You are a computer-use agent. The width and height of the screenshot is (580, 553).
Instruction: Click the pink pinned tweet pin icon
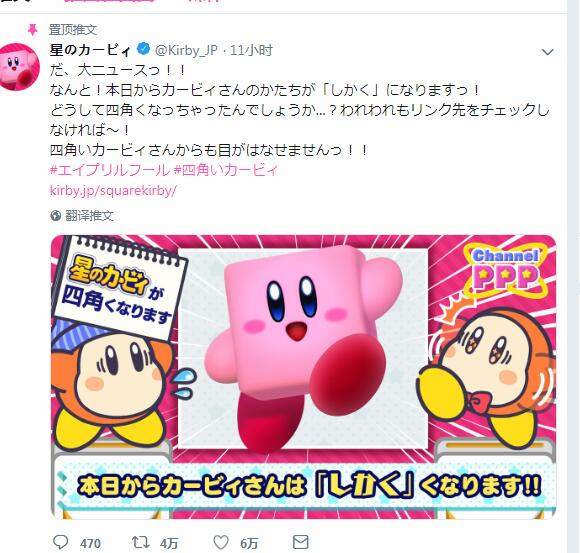(x=33, y=30)
